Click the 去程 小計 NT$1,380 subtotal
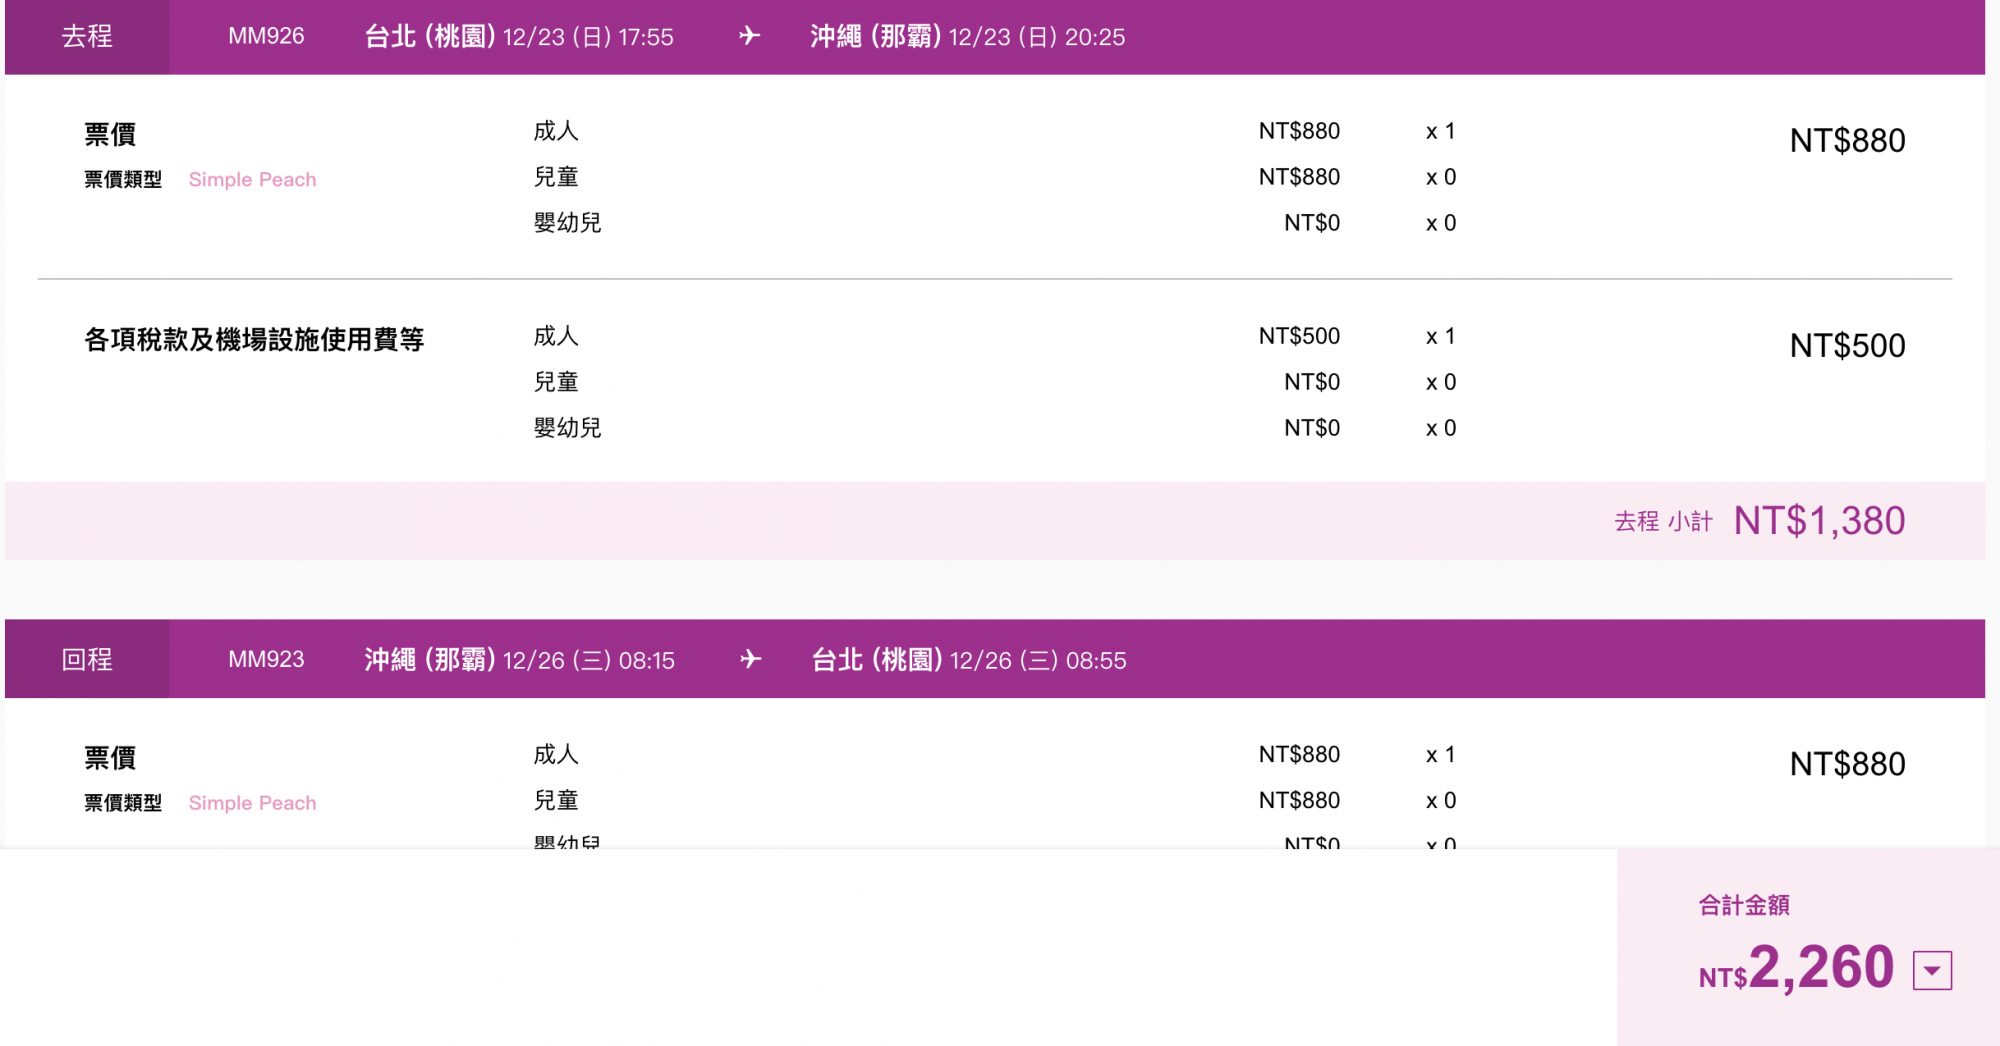Screen dimensions: 2000x1046 pyautogui.click(x=1819, y=521)
